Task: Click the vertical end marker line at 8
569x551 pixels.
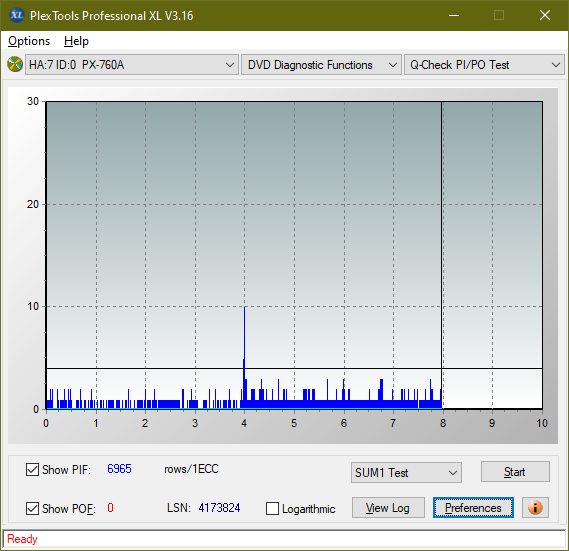Action: tap(442, 255)
